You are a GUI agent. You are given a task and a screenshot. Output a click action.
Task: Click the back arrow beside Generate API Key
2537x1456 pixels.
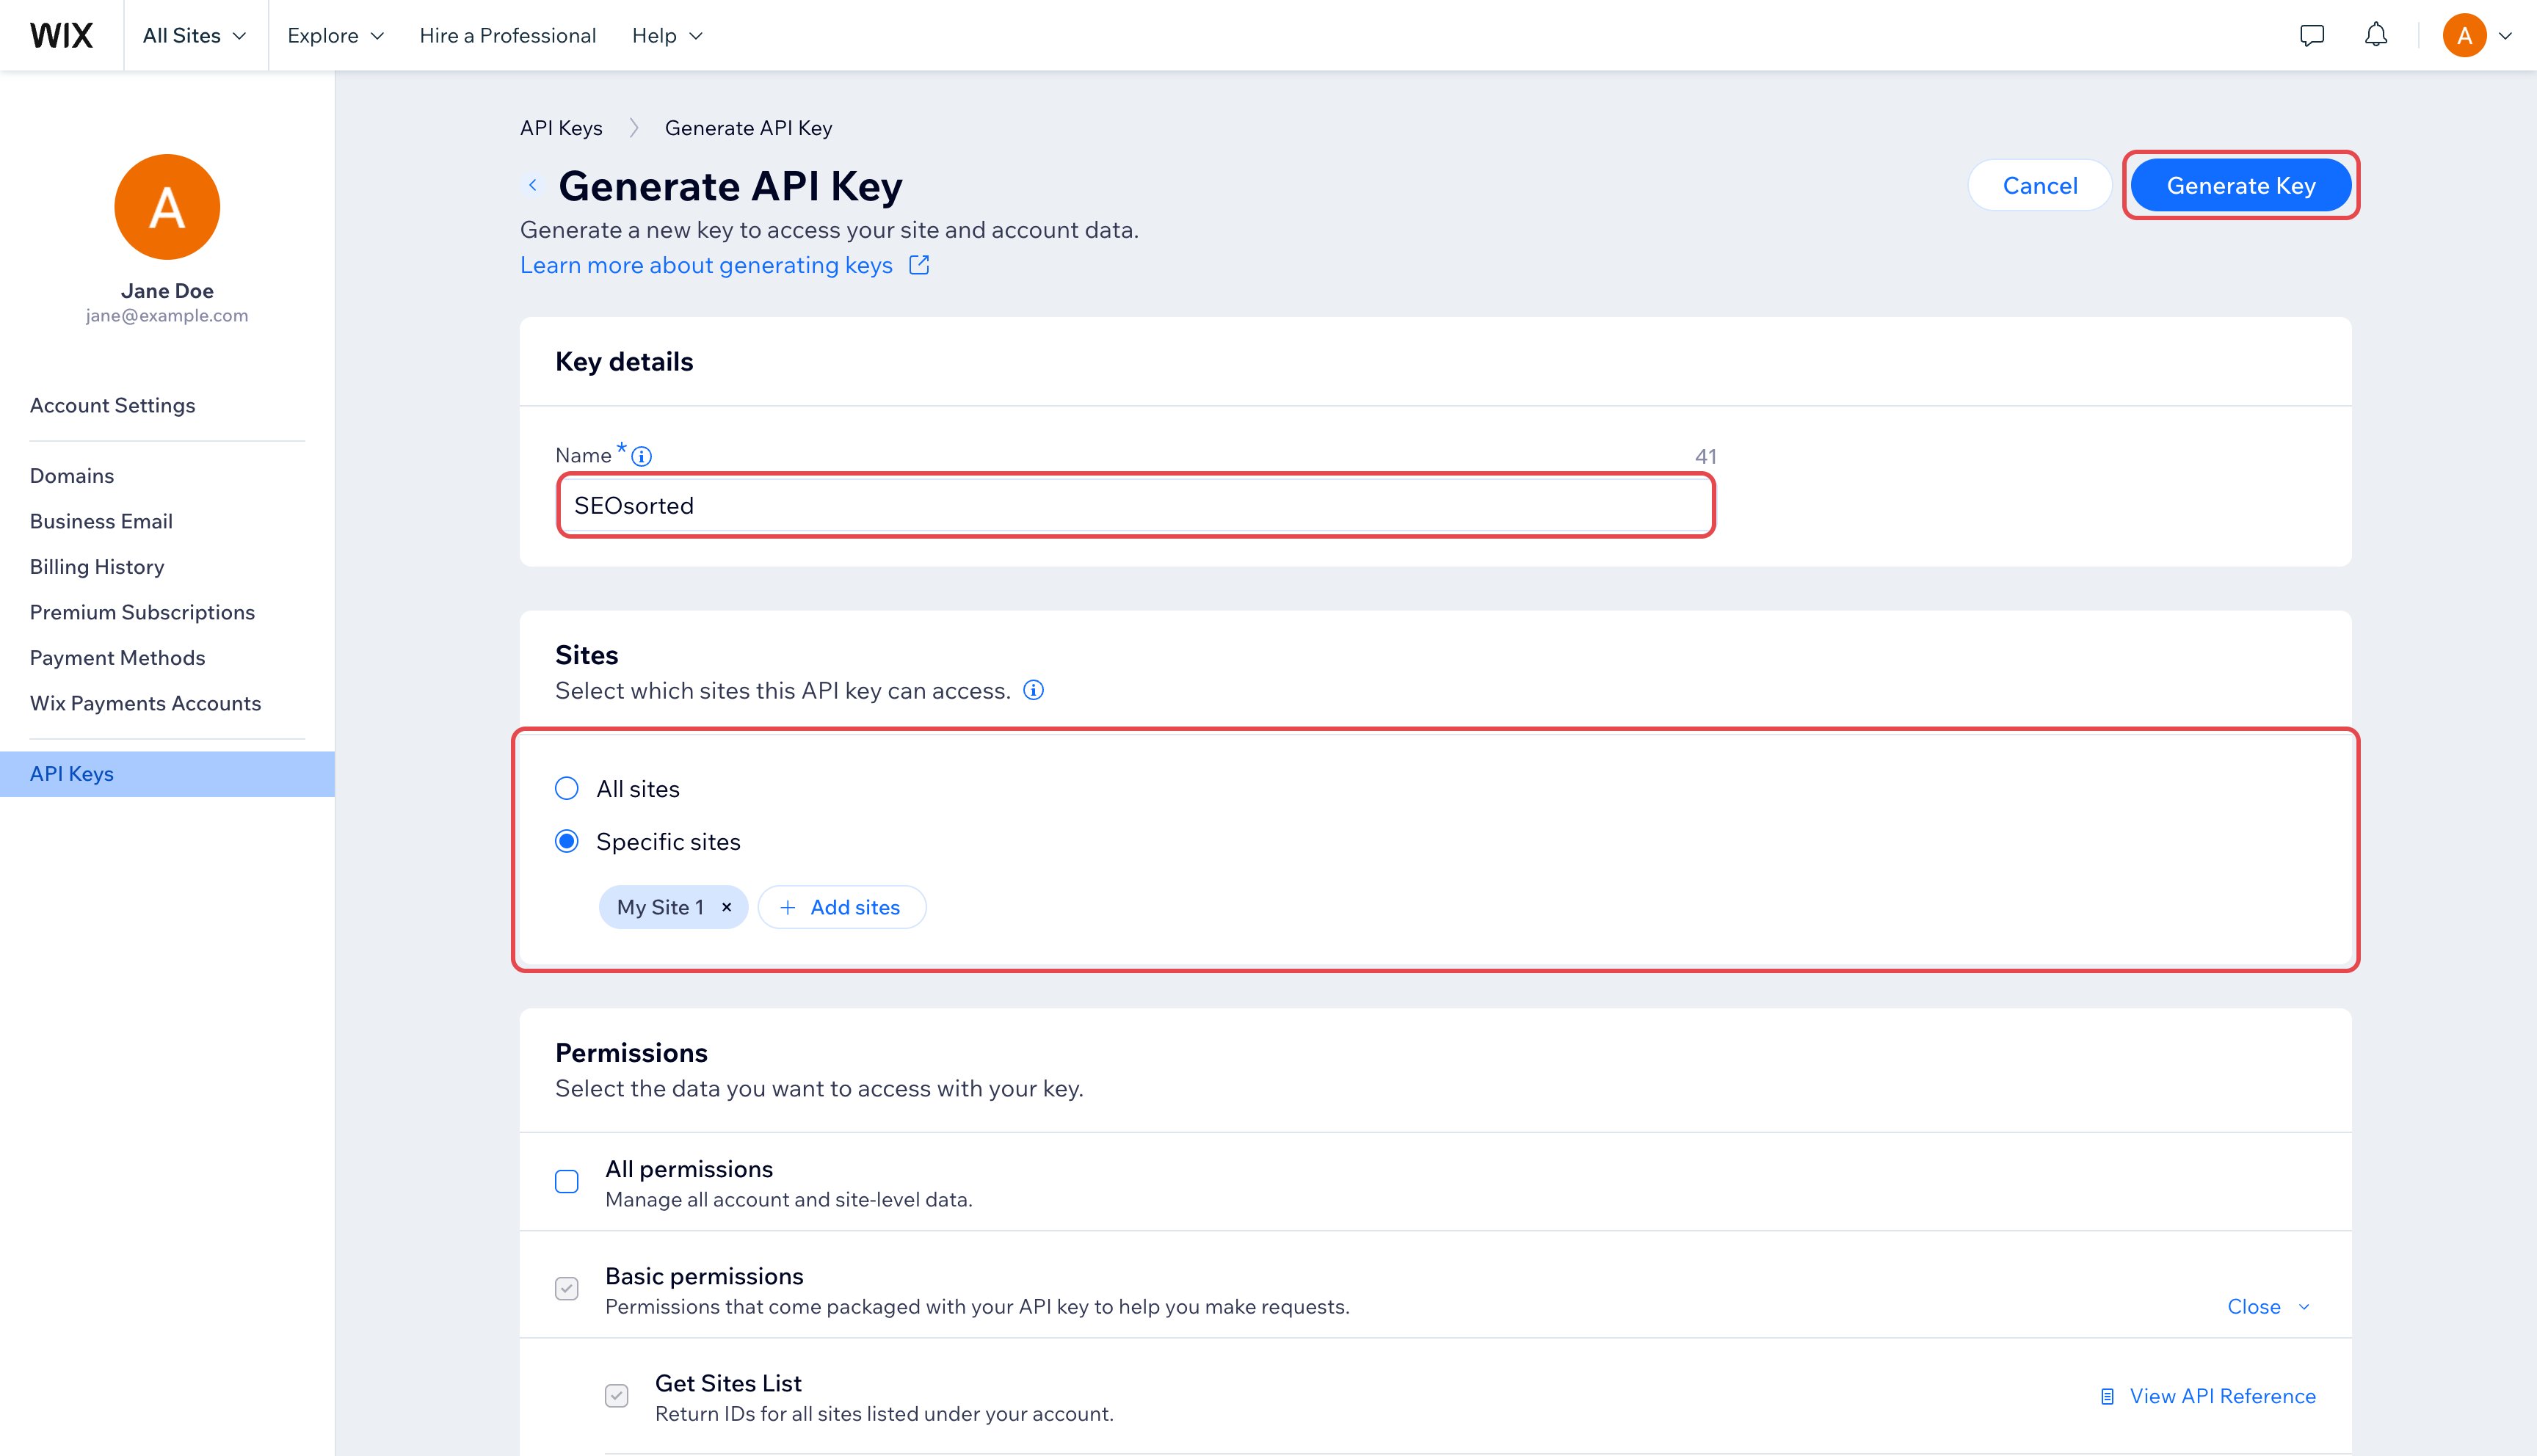coord(533,185)
